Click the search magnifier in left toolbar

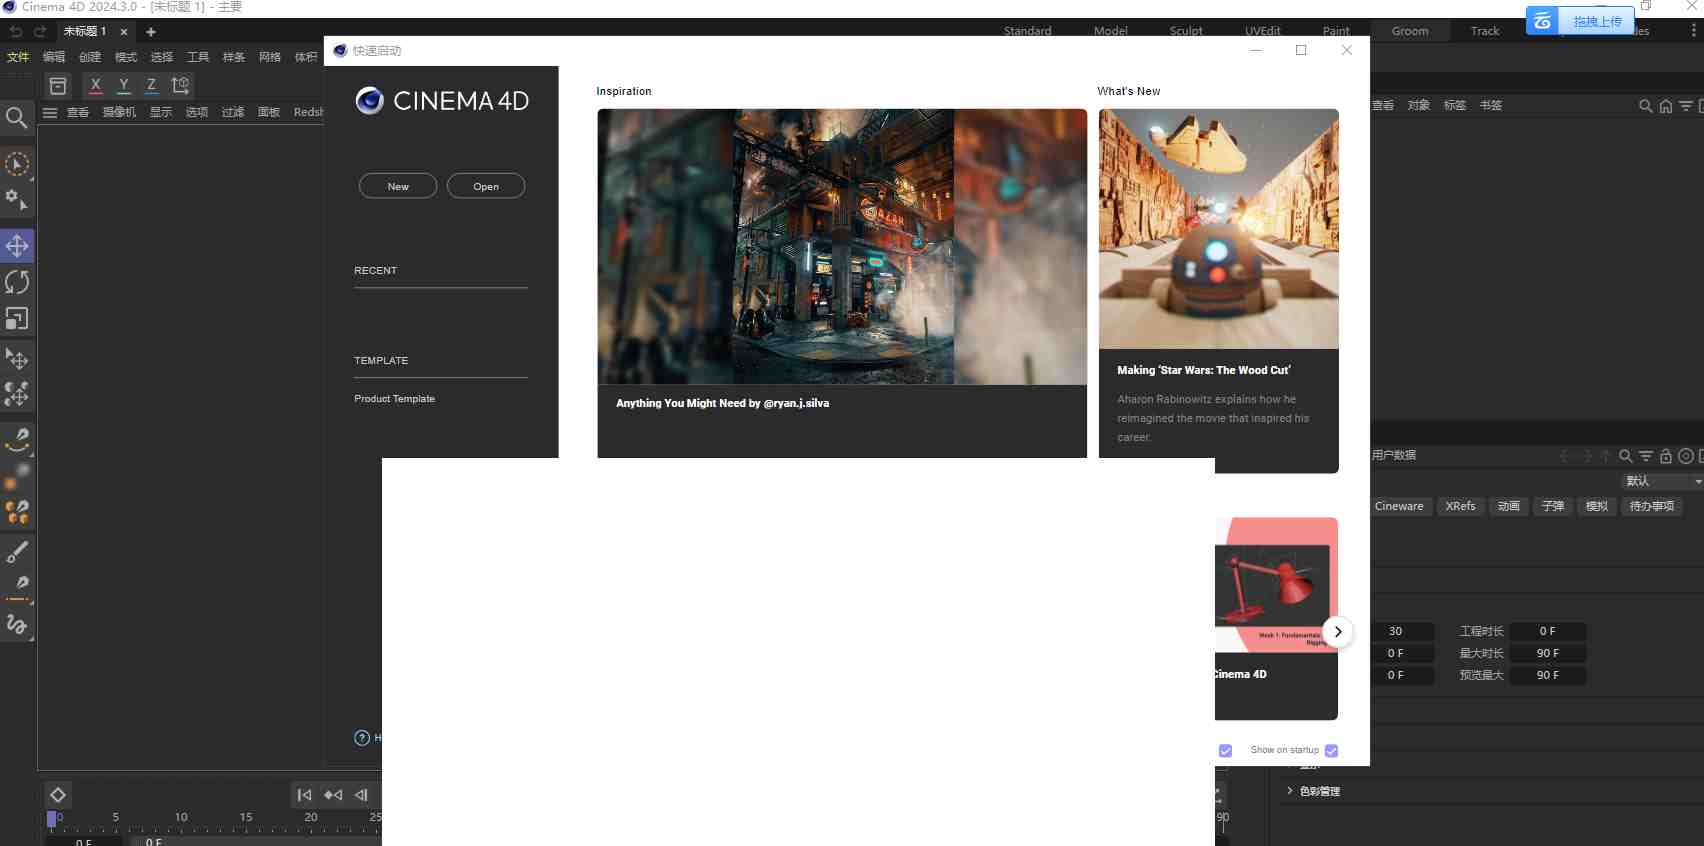click(x=16, y=118)
